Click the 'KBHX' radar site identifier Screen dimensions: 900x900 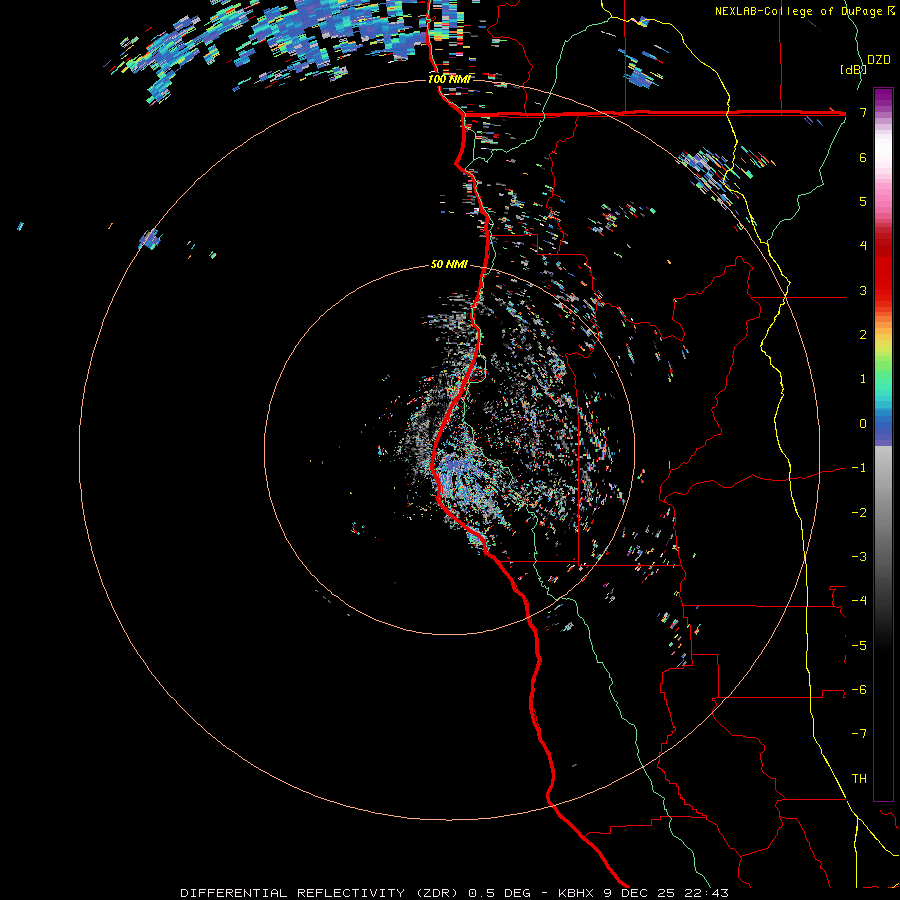click(x=576, y=893)
